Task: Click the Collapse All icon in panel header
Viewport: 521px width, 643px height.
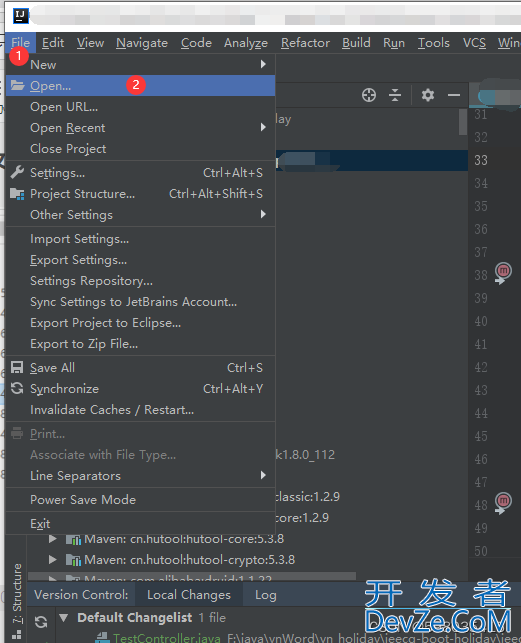Action: 395,95
